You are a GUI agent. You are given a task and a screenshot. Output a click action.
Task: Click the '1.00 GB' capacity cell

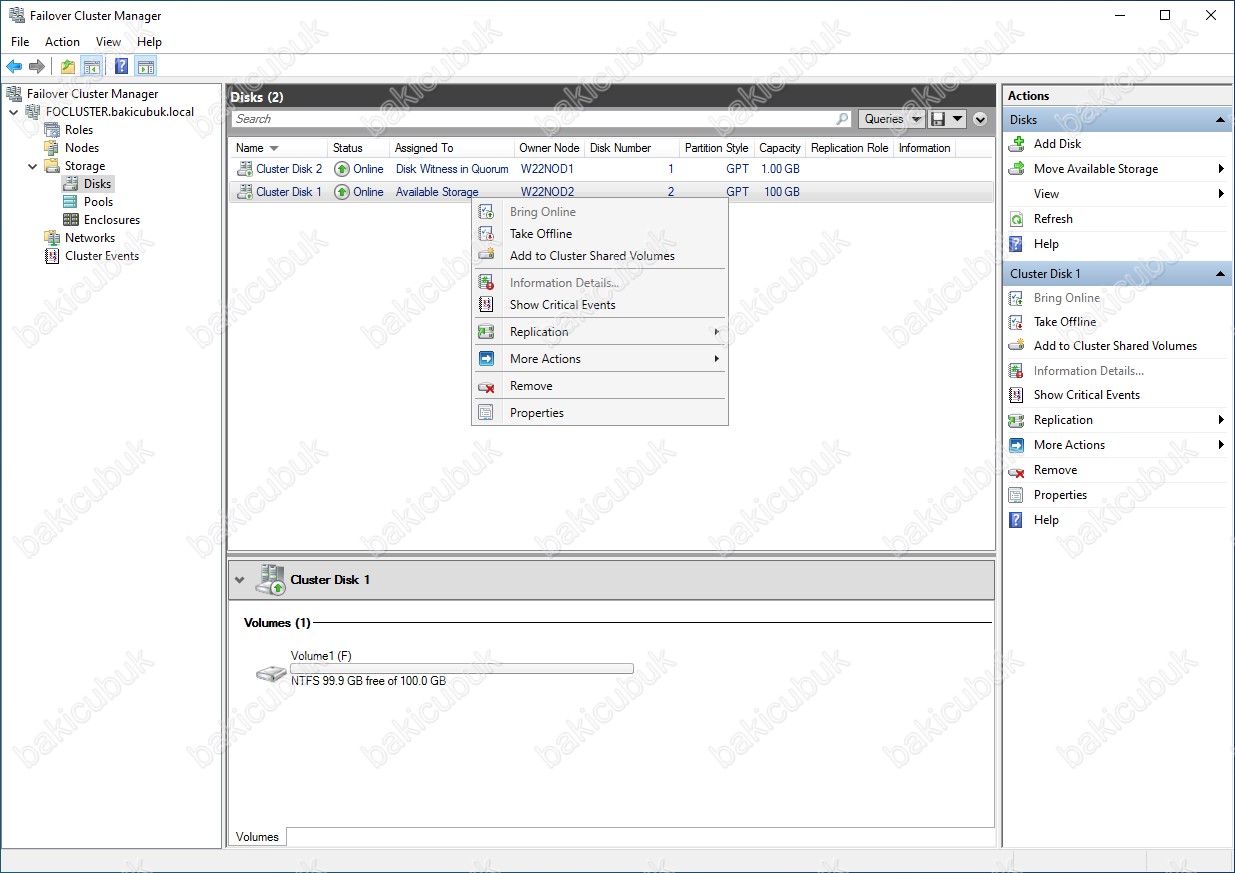click(x=780, y=169)
